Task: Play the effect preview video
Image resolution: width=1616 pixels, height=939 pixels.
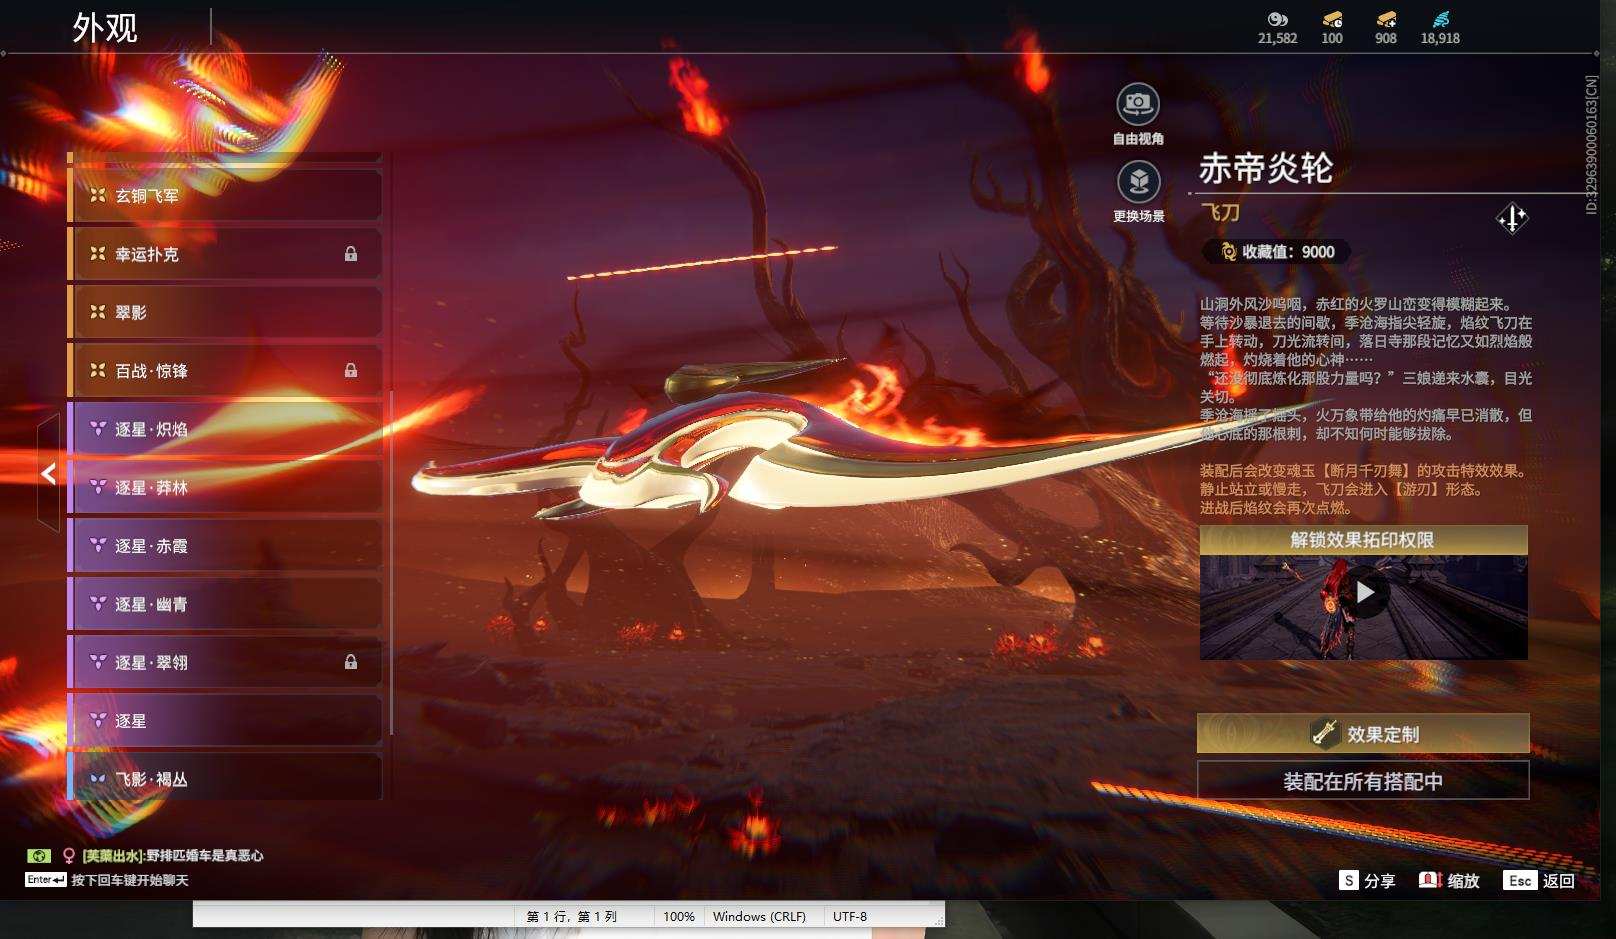Action: [1364, 593]
